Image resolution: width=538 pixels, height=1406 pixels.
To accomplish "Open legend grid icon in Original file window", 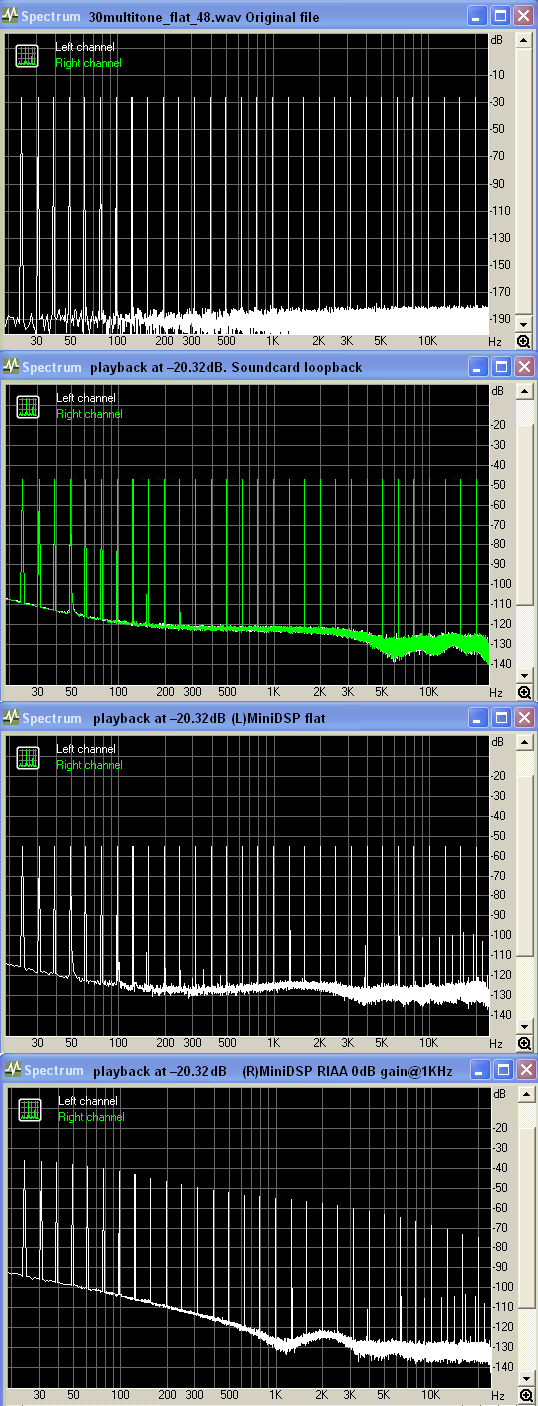I will (27, 55).
